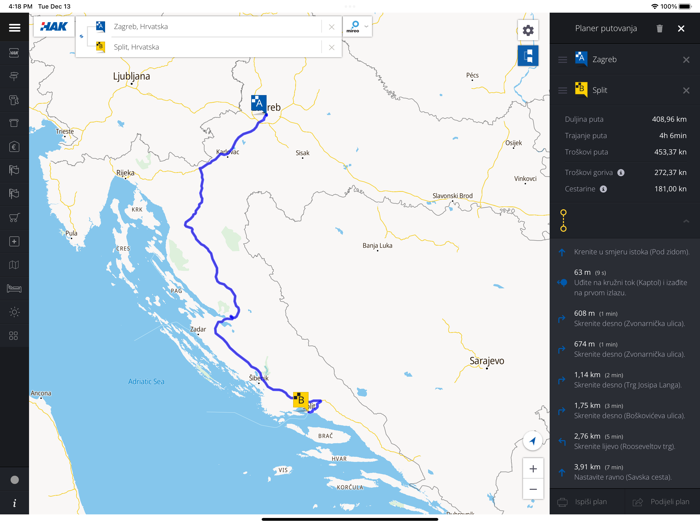
Task: Click the Zadar label on the map
Action: 198,329
